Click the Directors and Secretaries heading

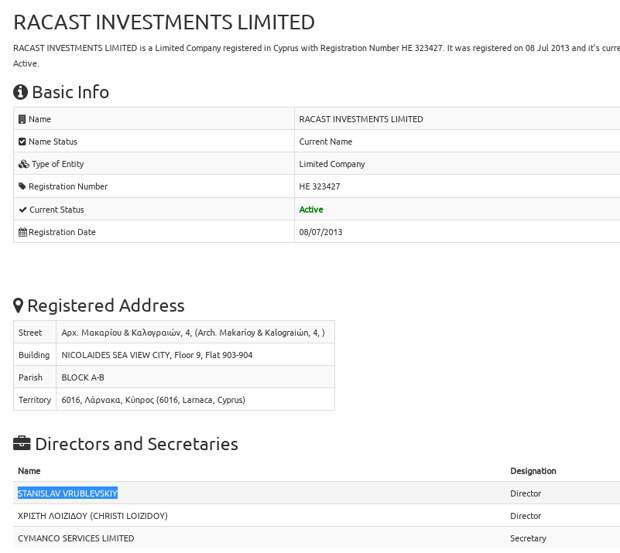(136, 444)
